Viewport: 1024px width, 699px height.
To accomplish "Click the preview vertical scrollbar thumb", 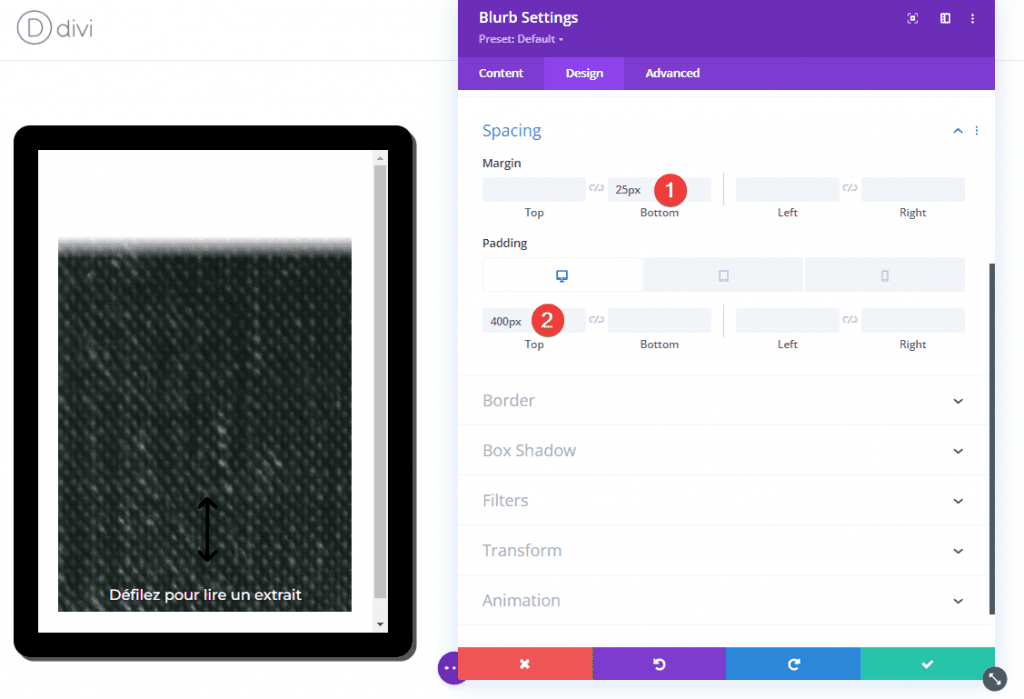I will tap(380, 382).
